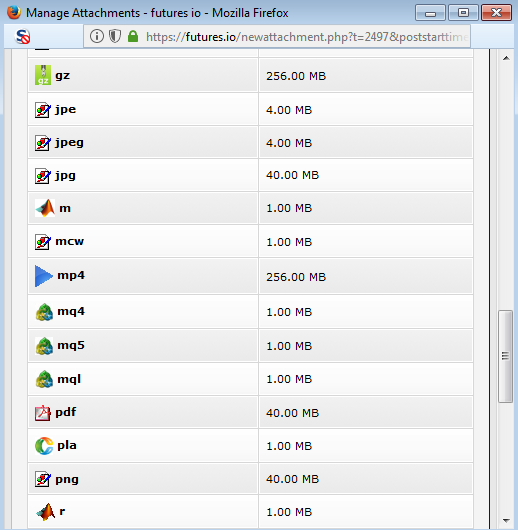Click the Firefox logo in title bar
The width and height of the screenshot is (518, 530).
coord(14,13)
